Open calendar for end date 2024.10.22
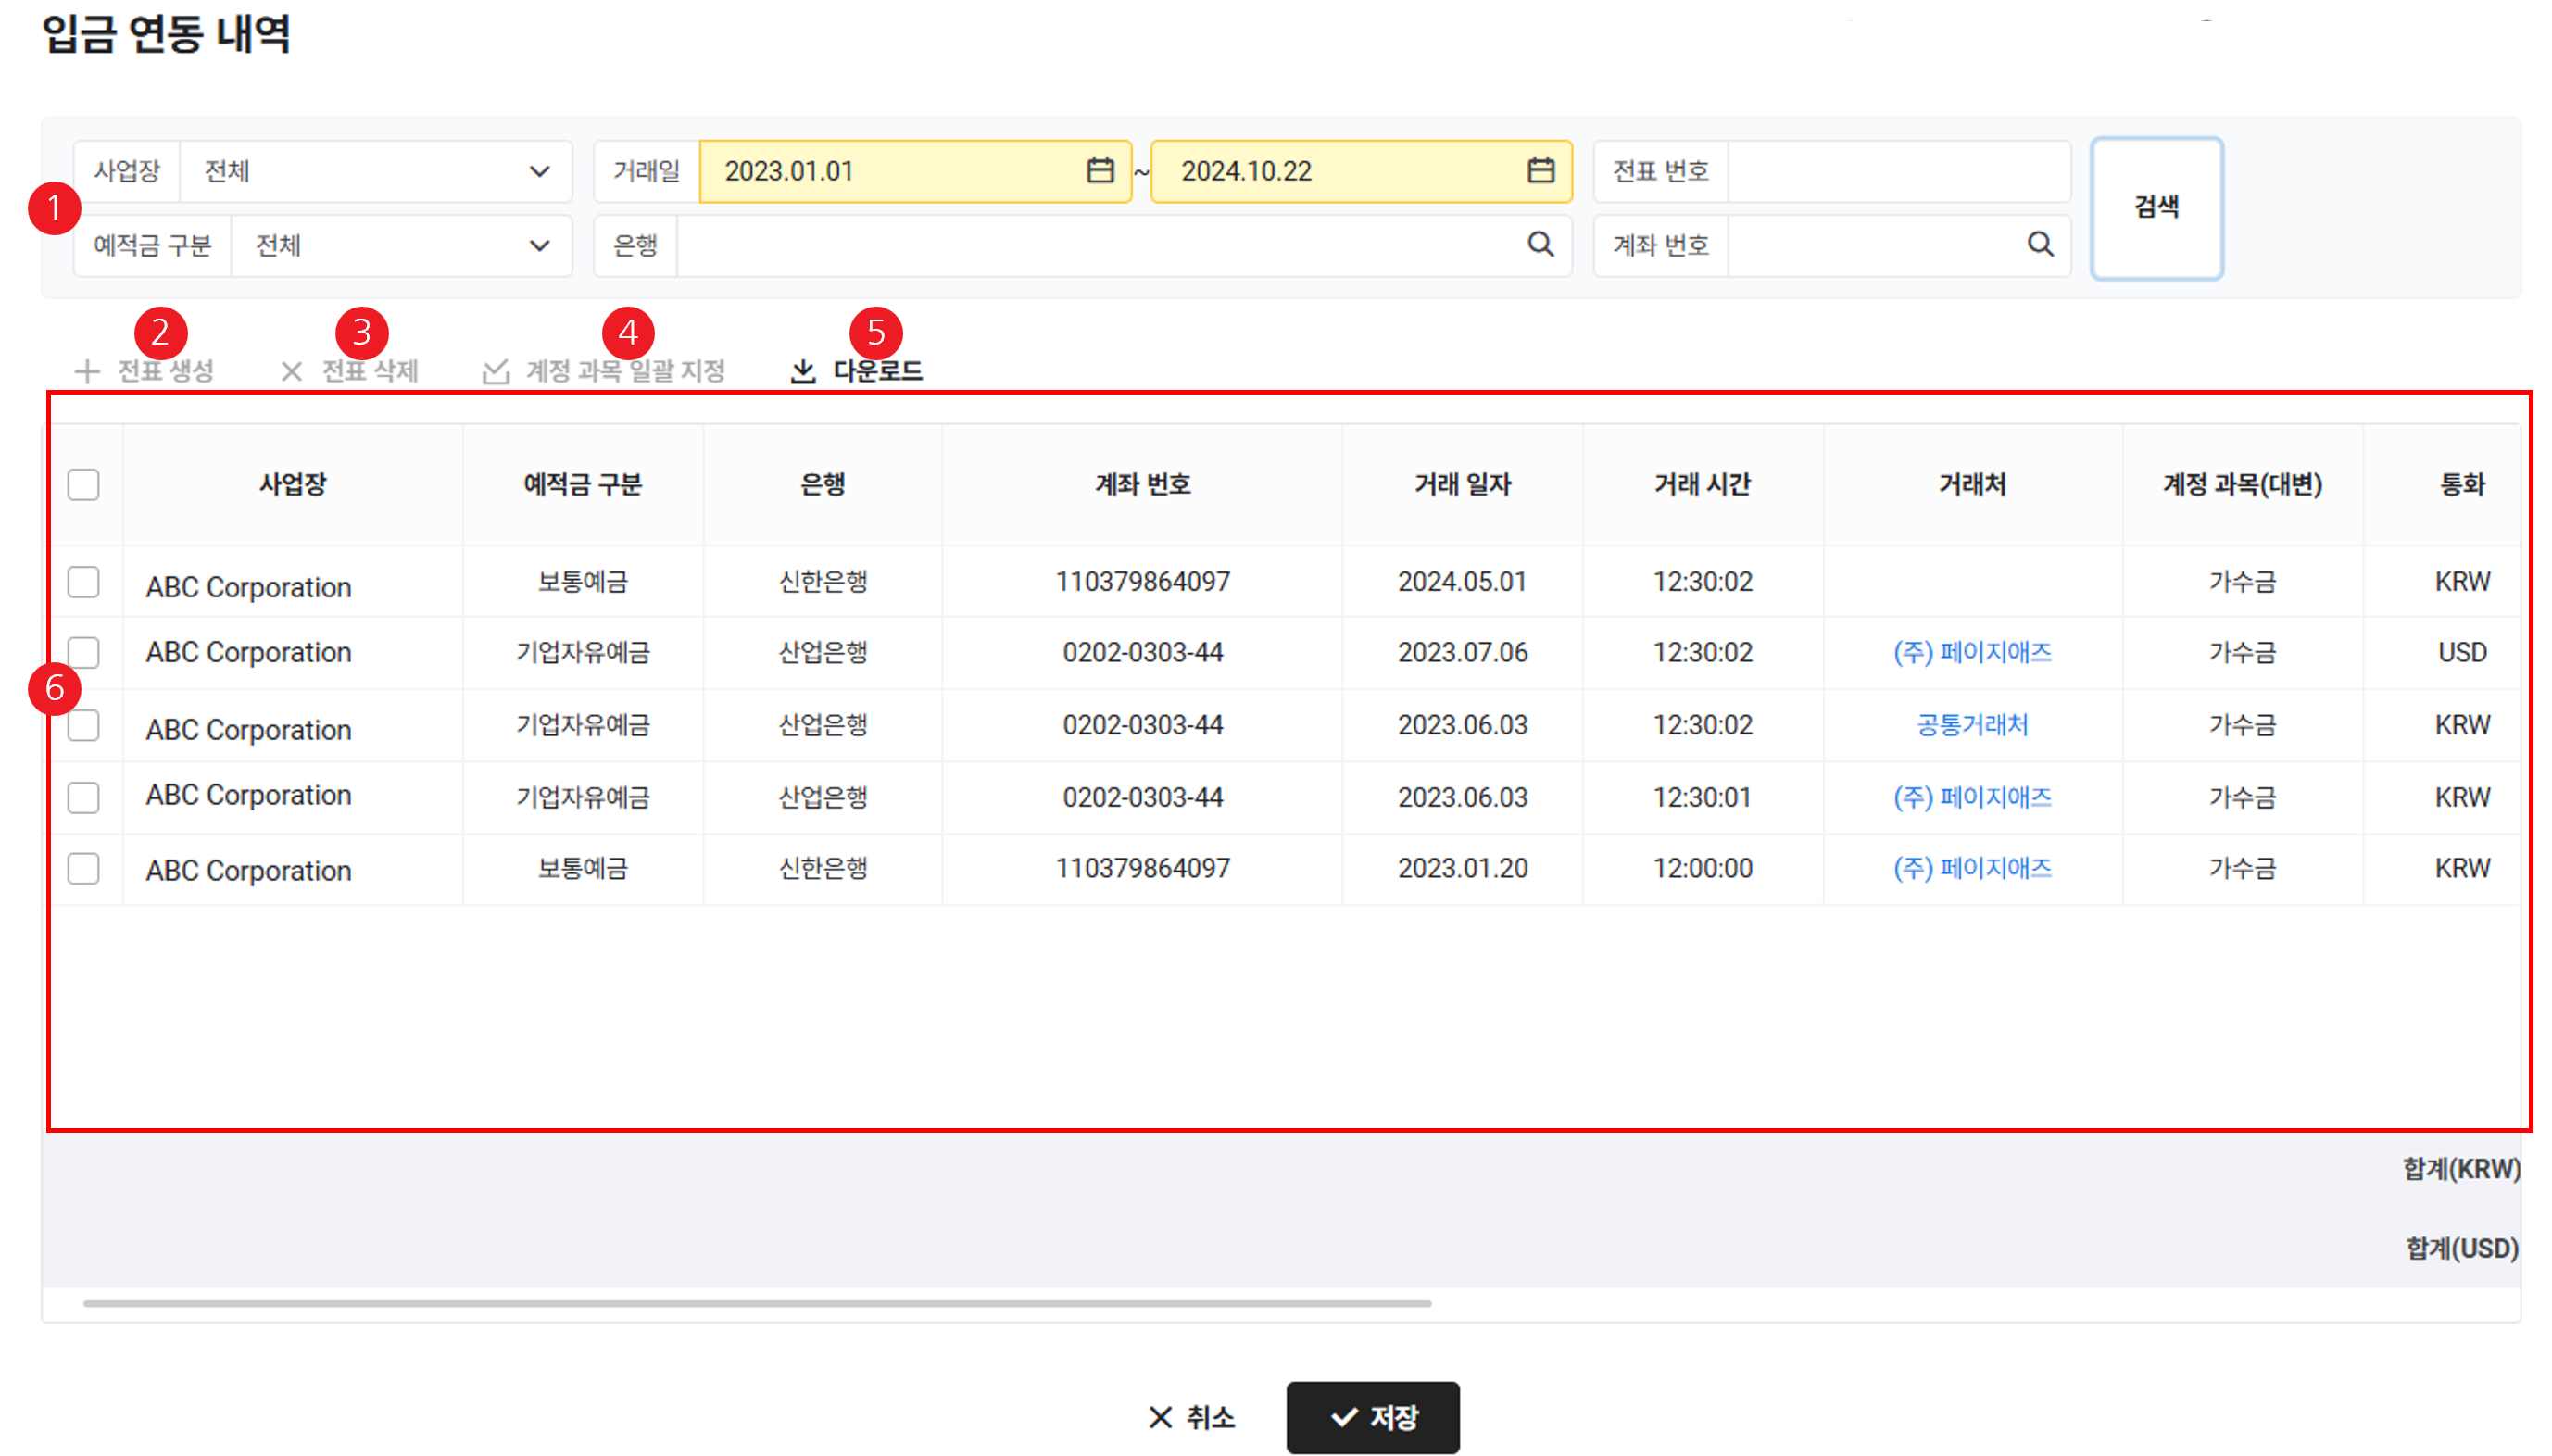Viewport: 2552px width, 1456px height. coord(1540,171)
